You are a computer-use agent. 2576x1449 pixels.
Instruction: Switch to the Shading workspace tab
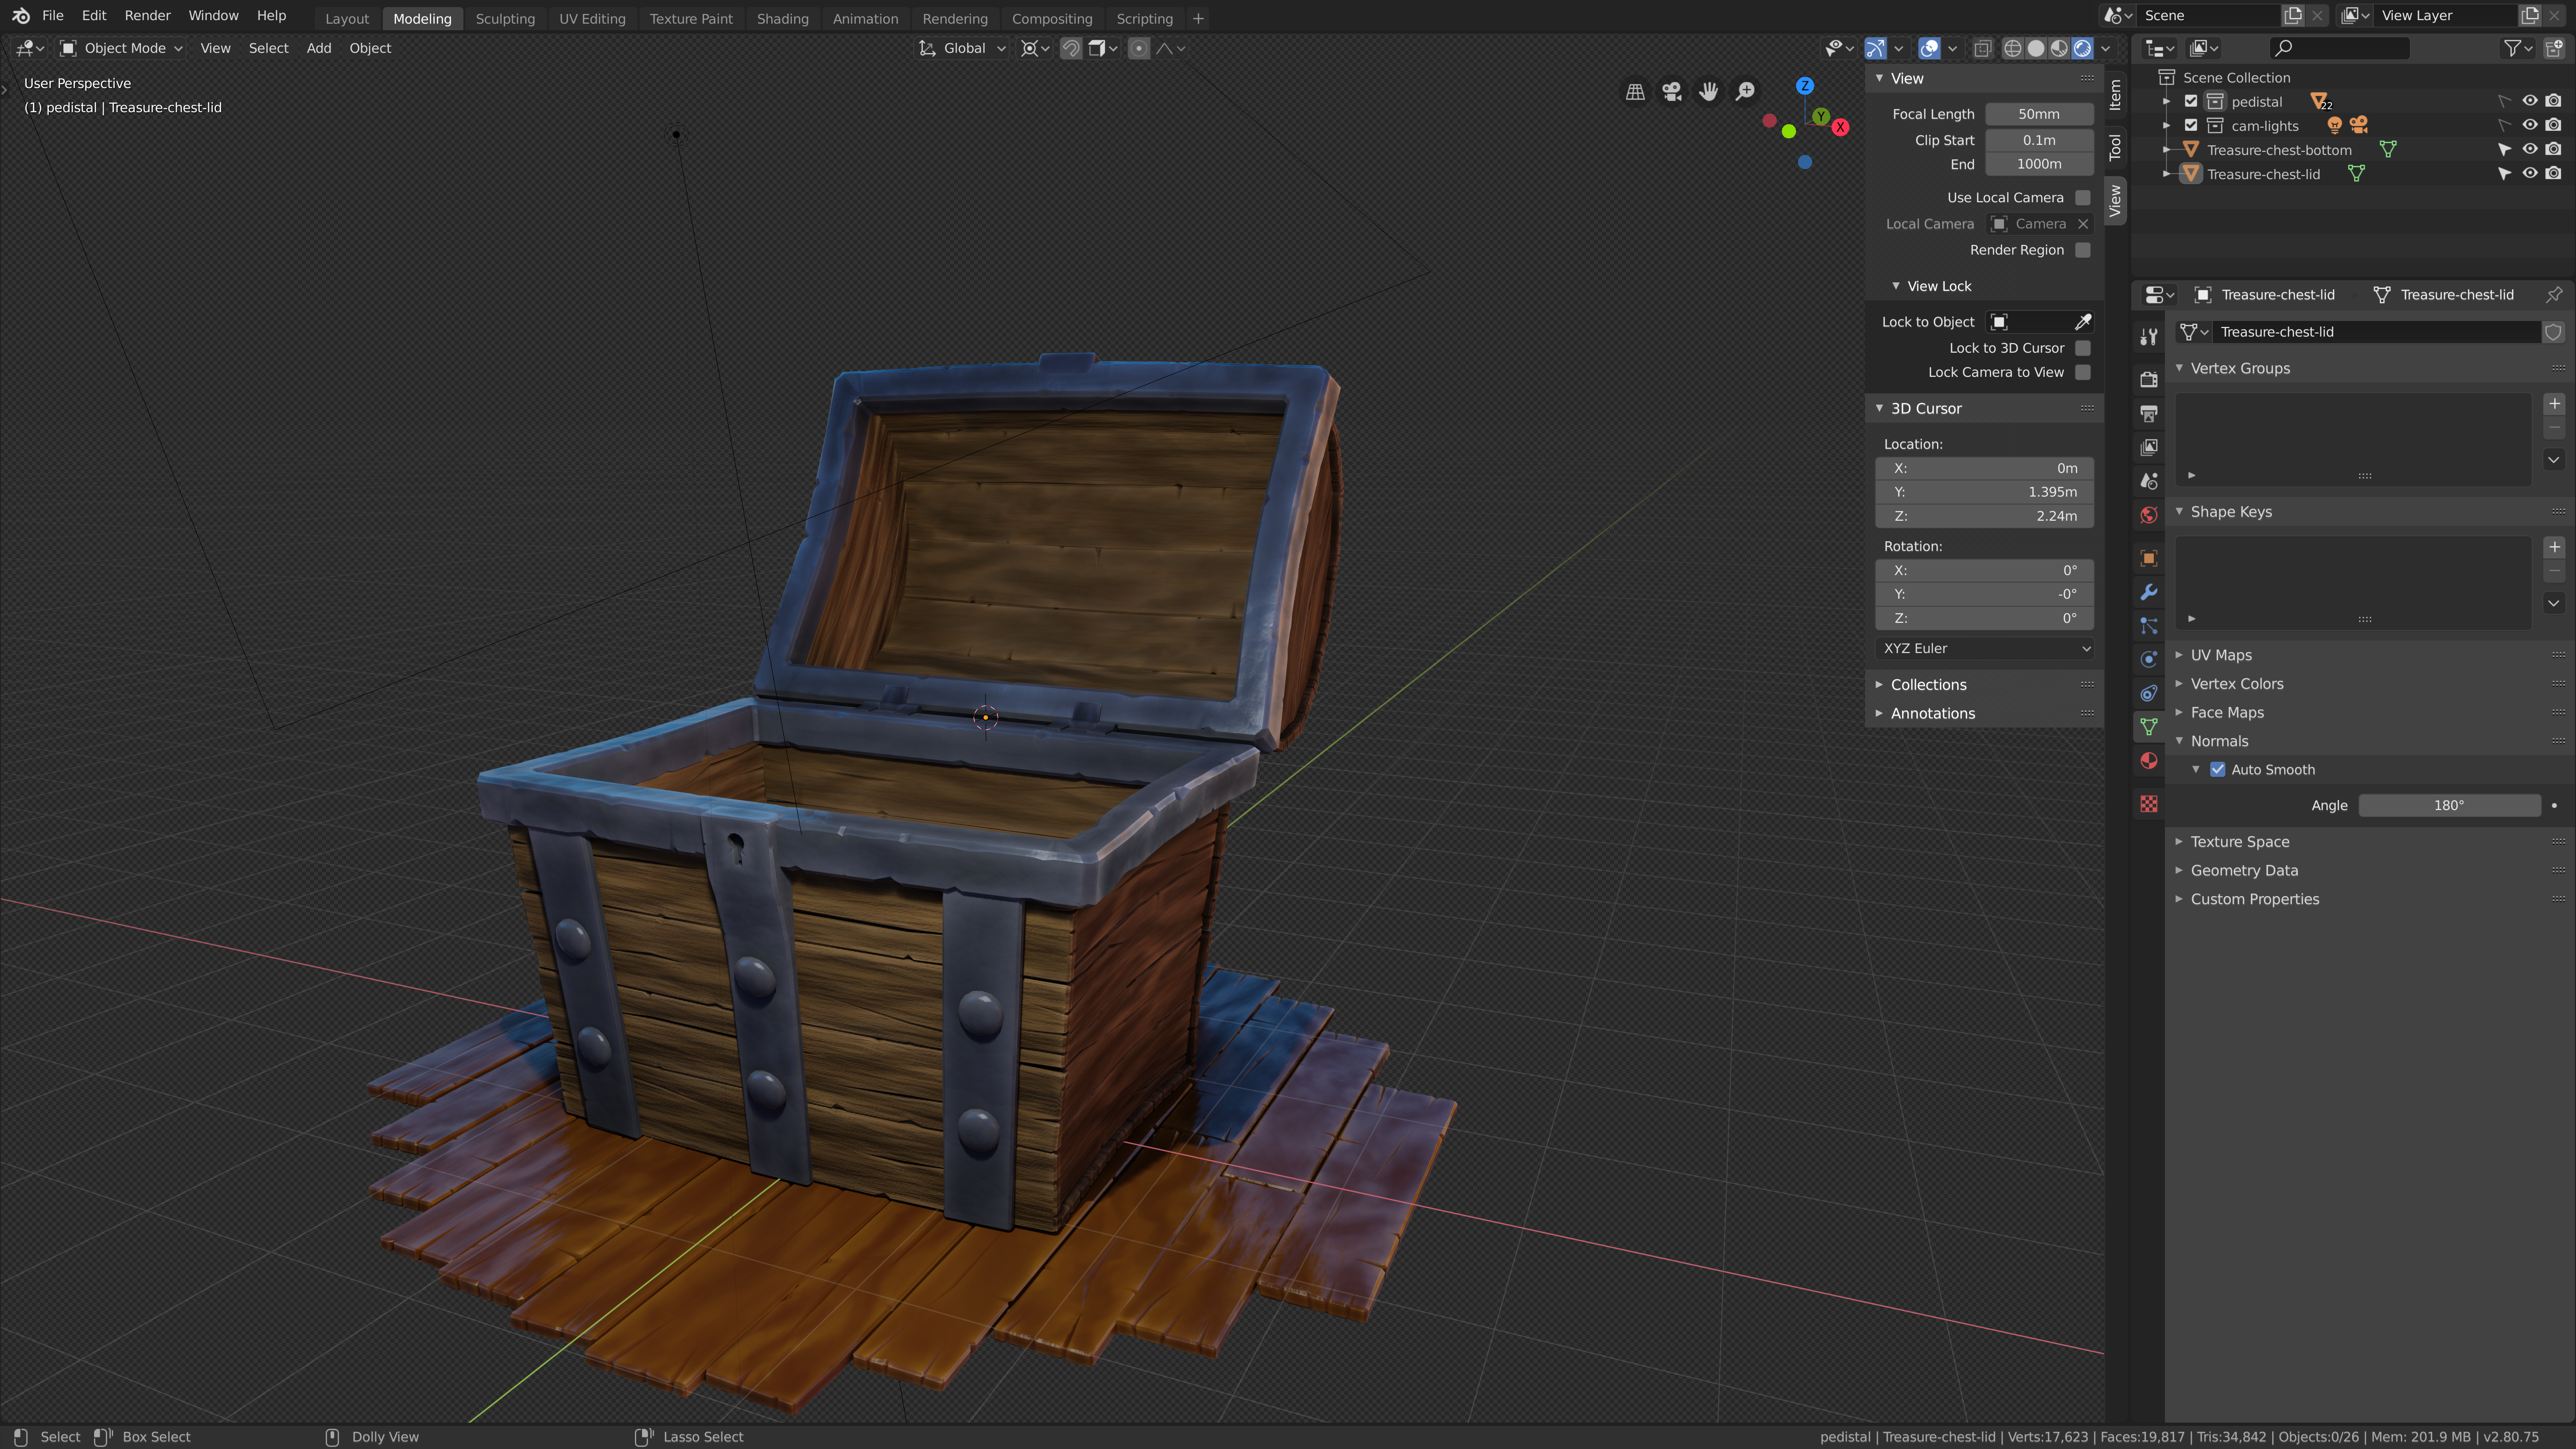tap(783, 18)
